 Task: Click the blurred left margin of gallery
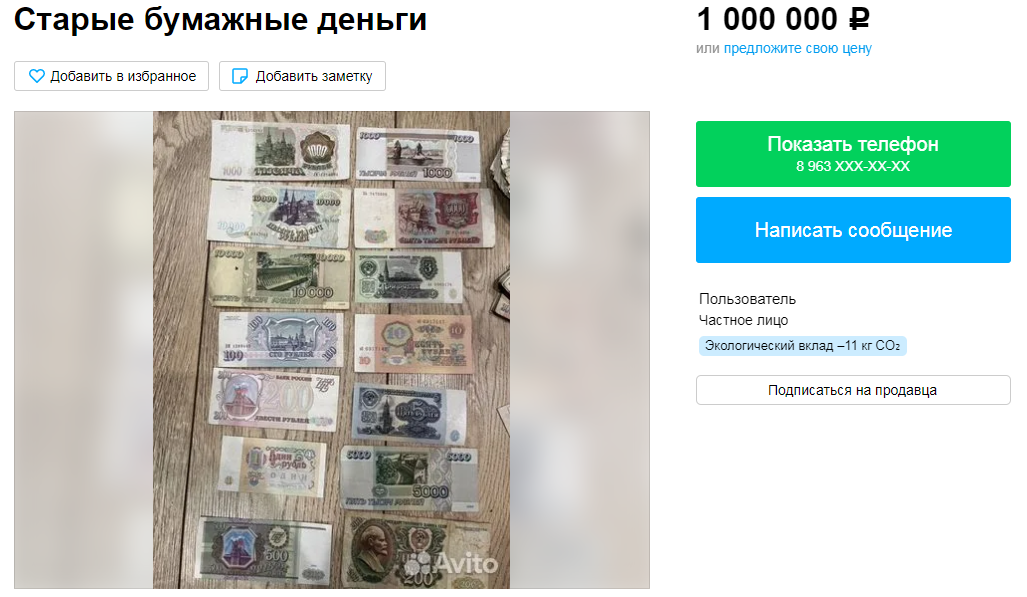[x=84, y=350]
